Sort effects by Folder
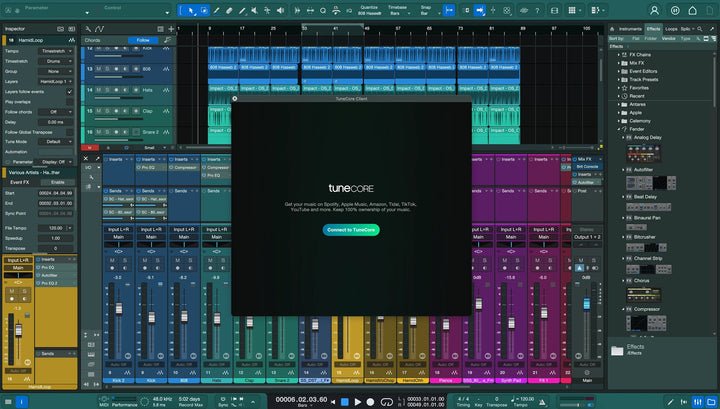The image size is (720, 409). pyautogui.click(x=650, y=39)
